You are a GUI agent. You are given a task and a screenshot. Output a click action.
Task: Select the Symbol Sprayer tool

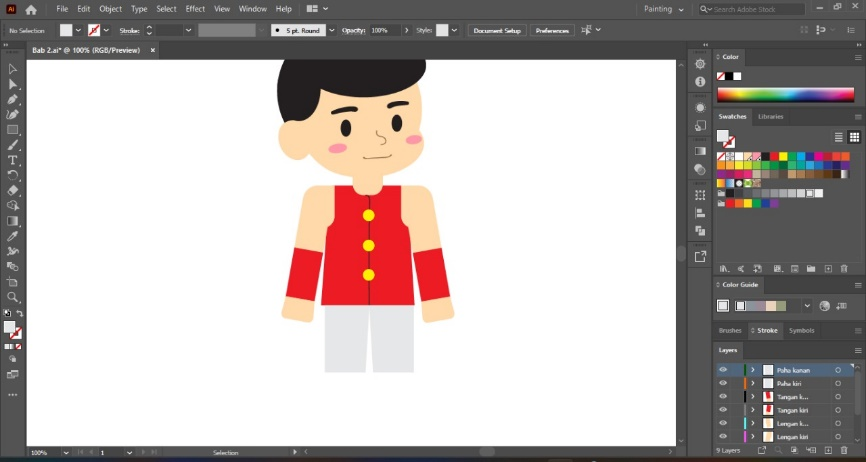click(x=12, y=251)
